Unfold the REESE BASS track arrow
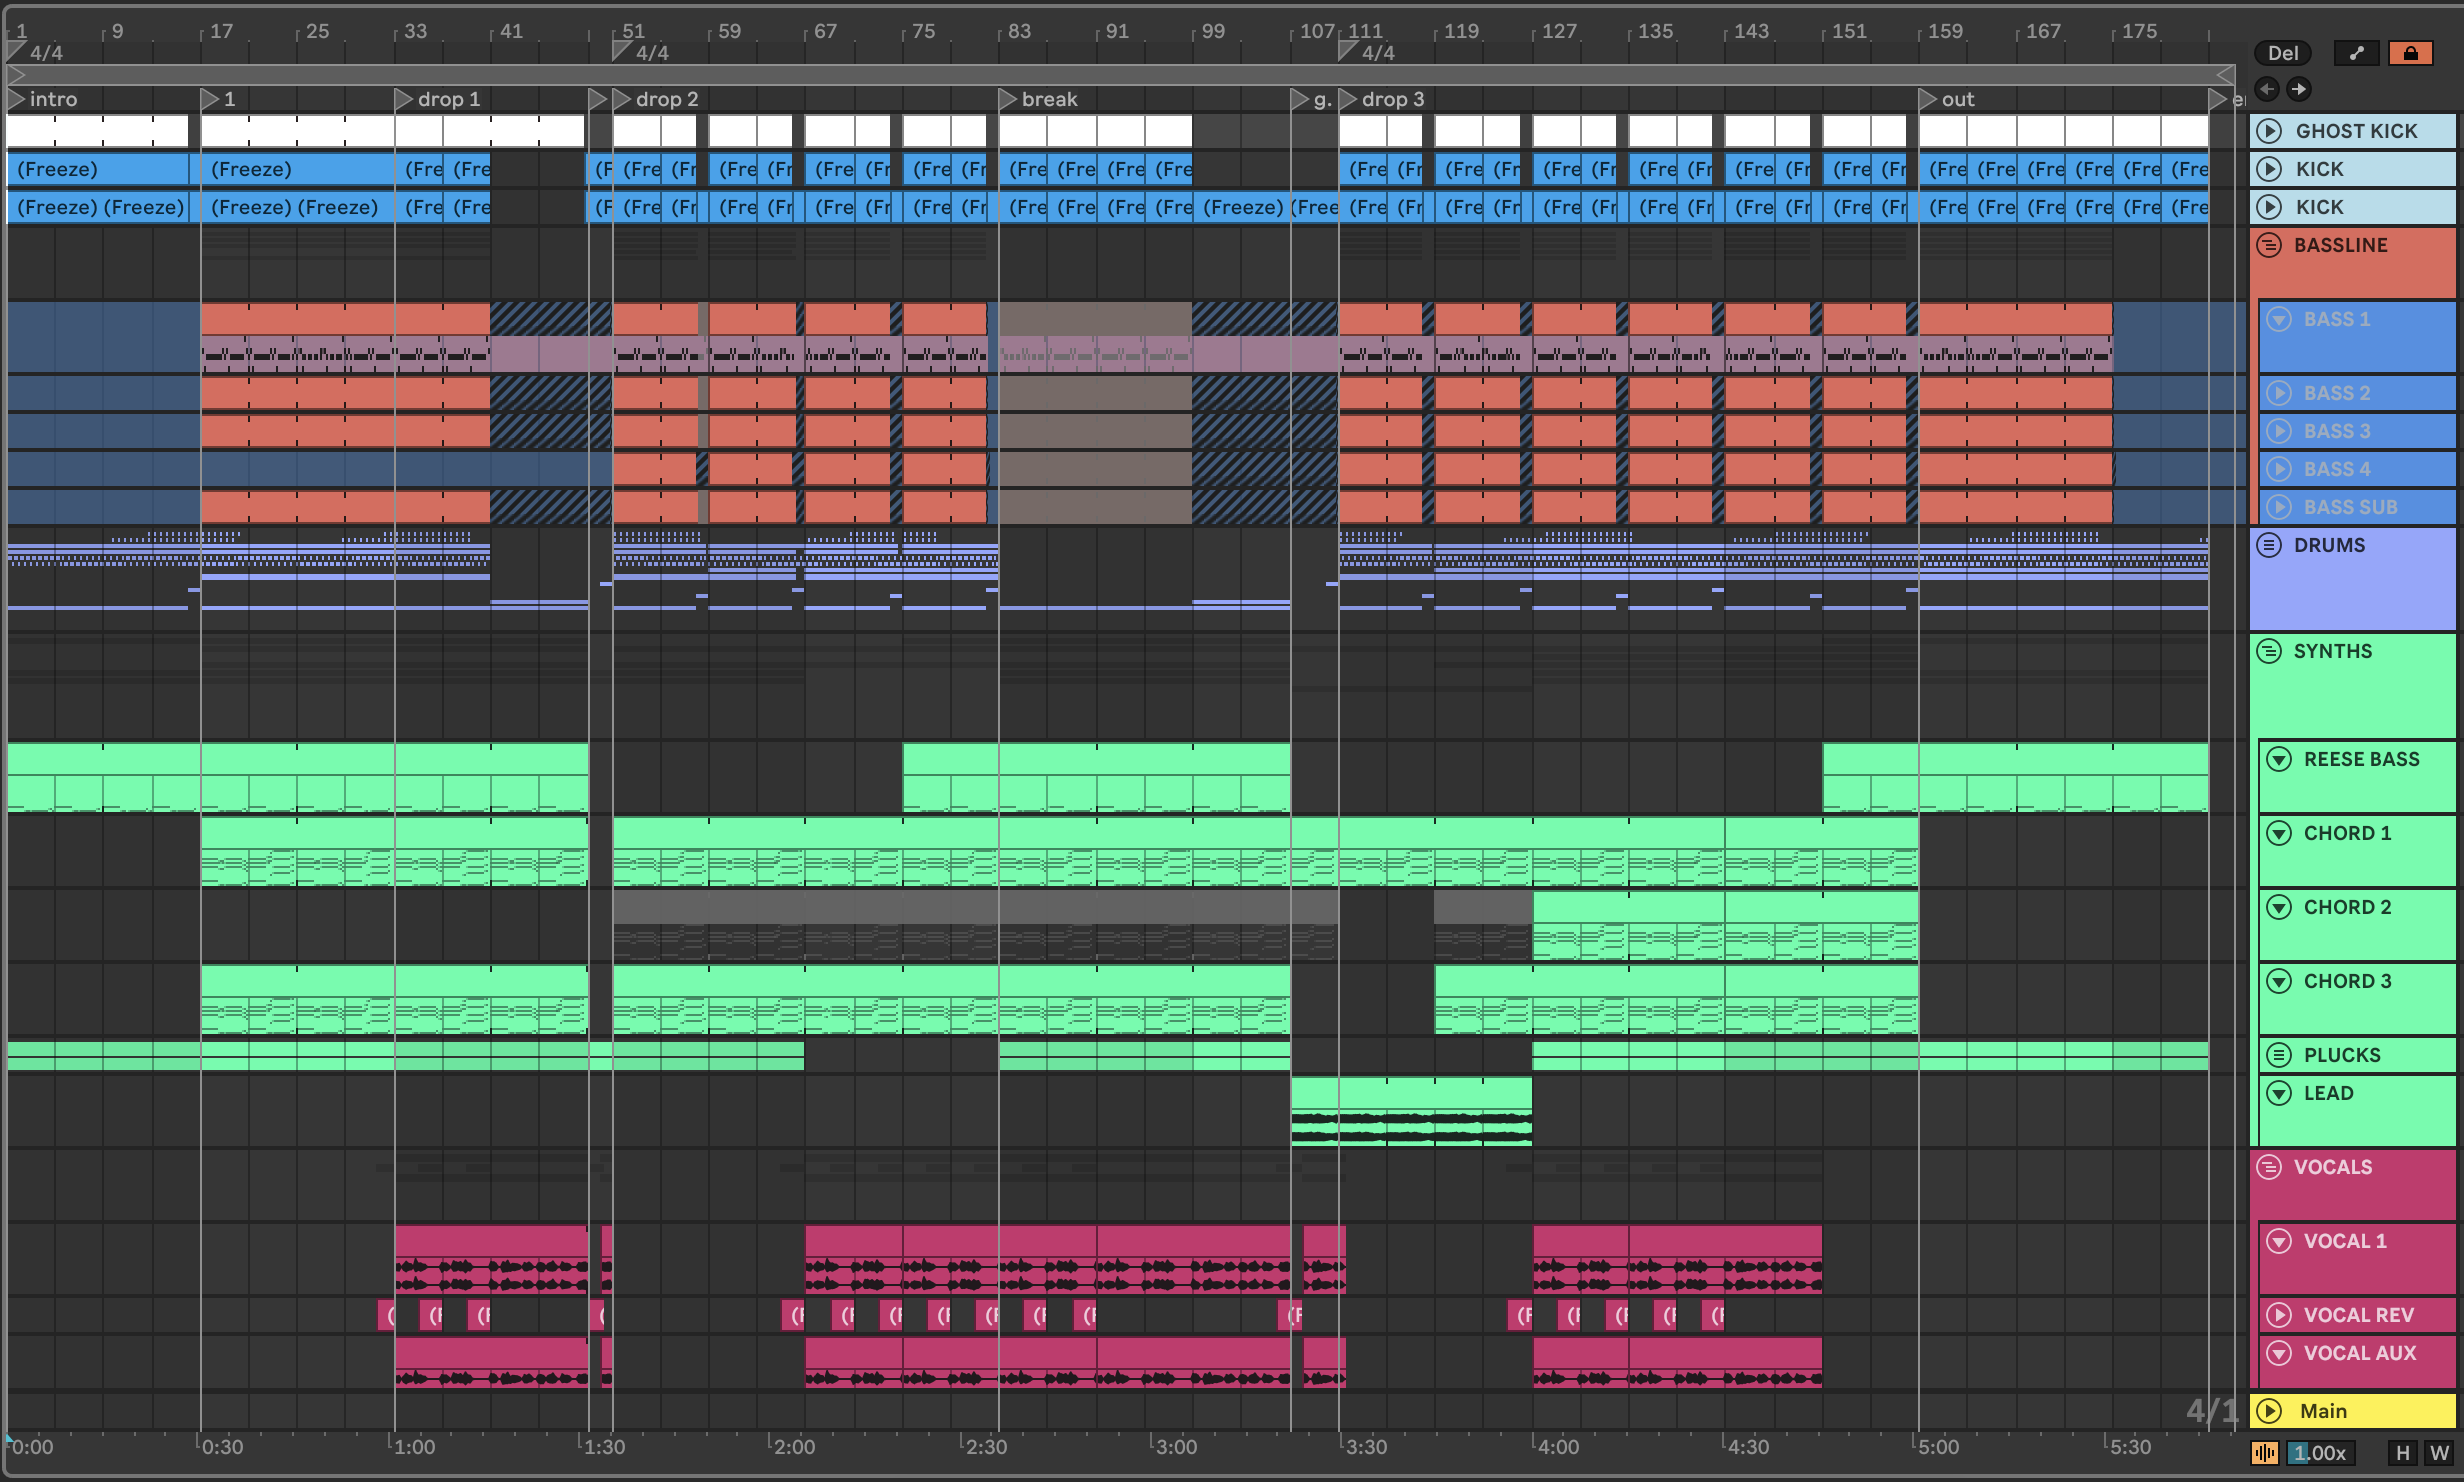This screenshot has height=1482, width=2464. click(x=2279, y=759)
